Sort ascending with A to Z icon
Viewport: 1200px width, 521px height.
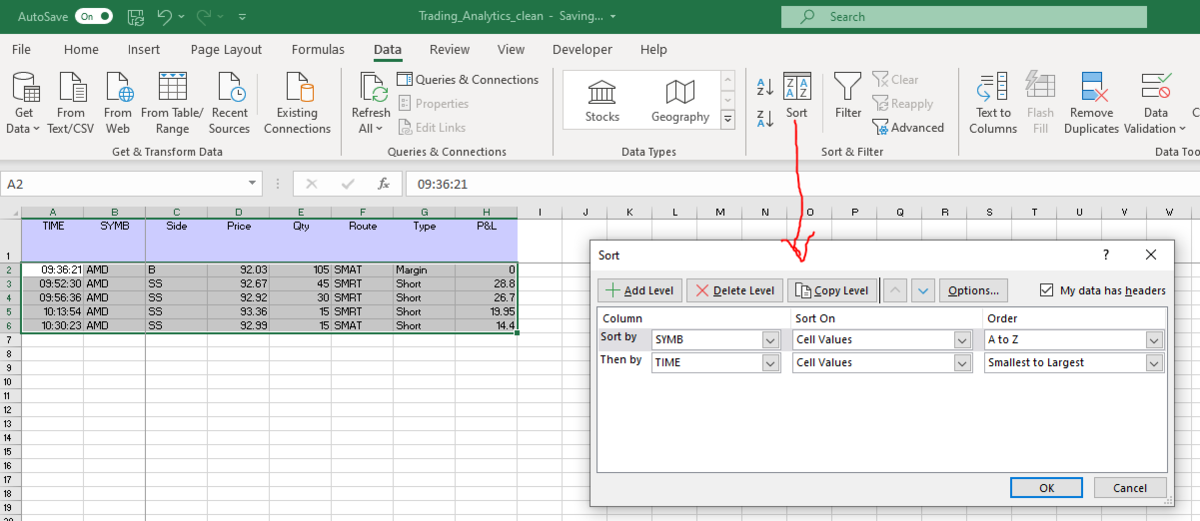(765, 87)
